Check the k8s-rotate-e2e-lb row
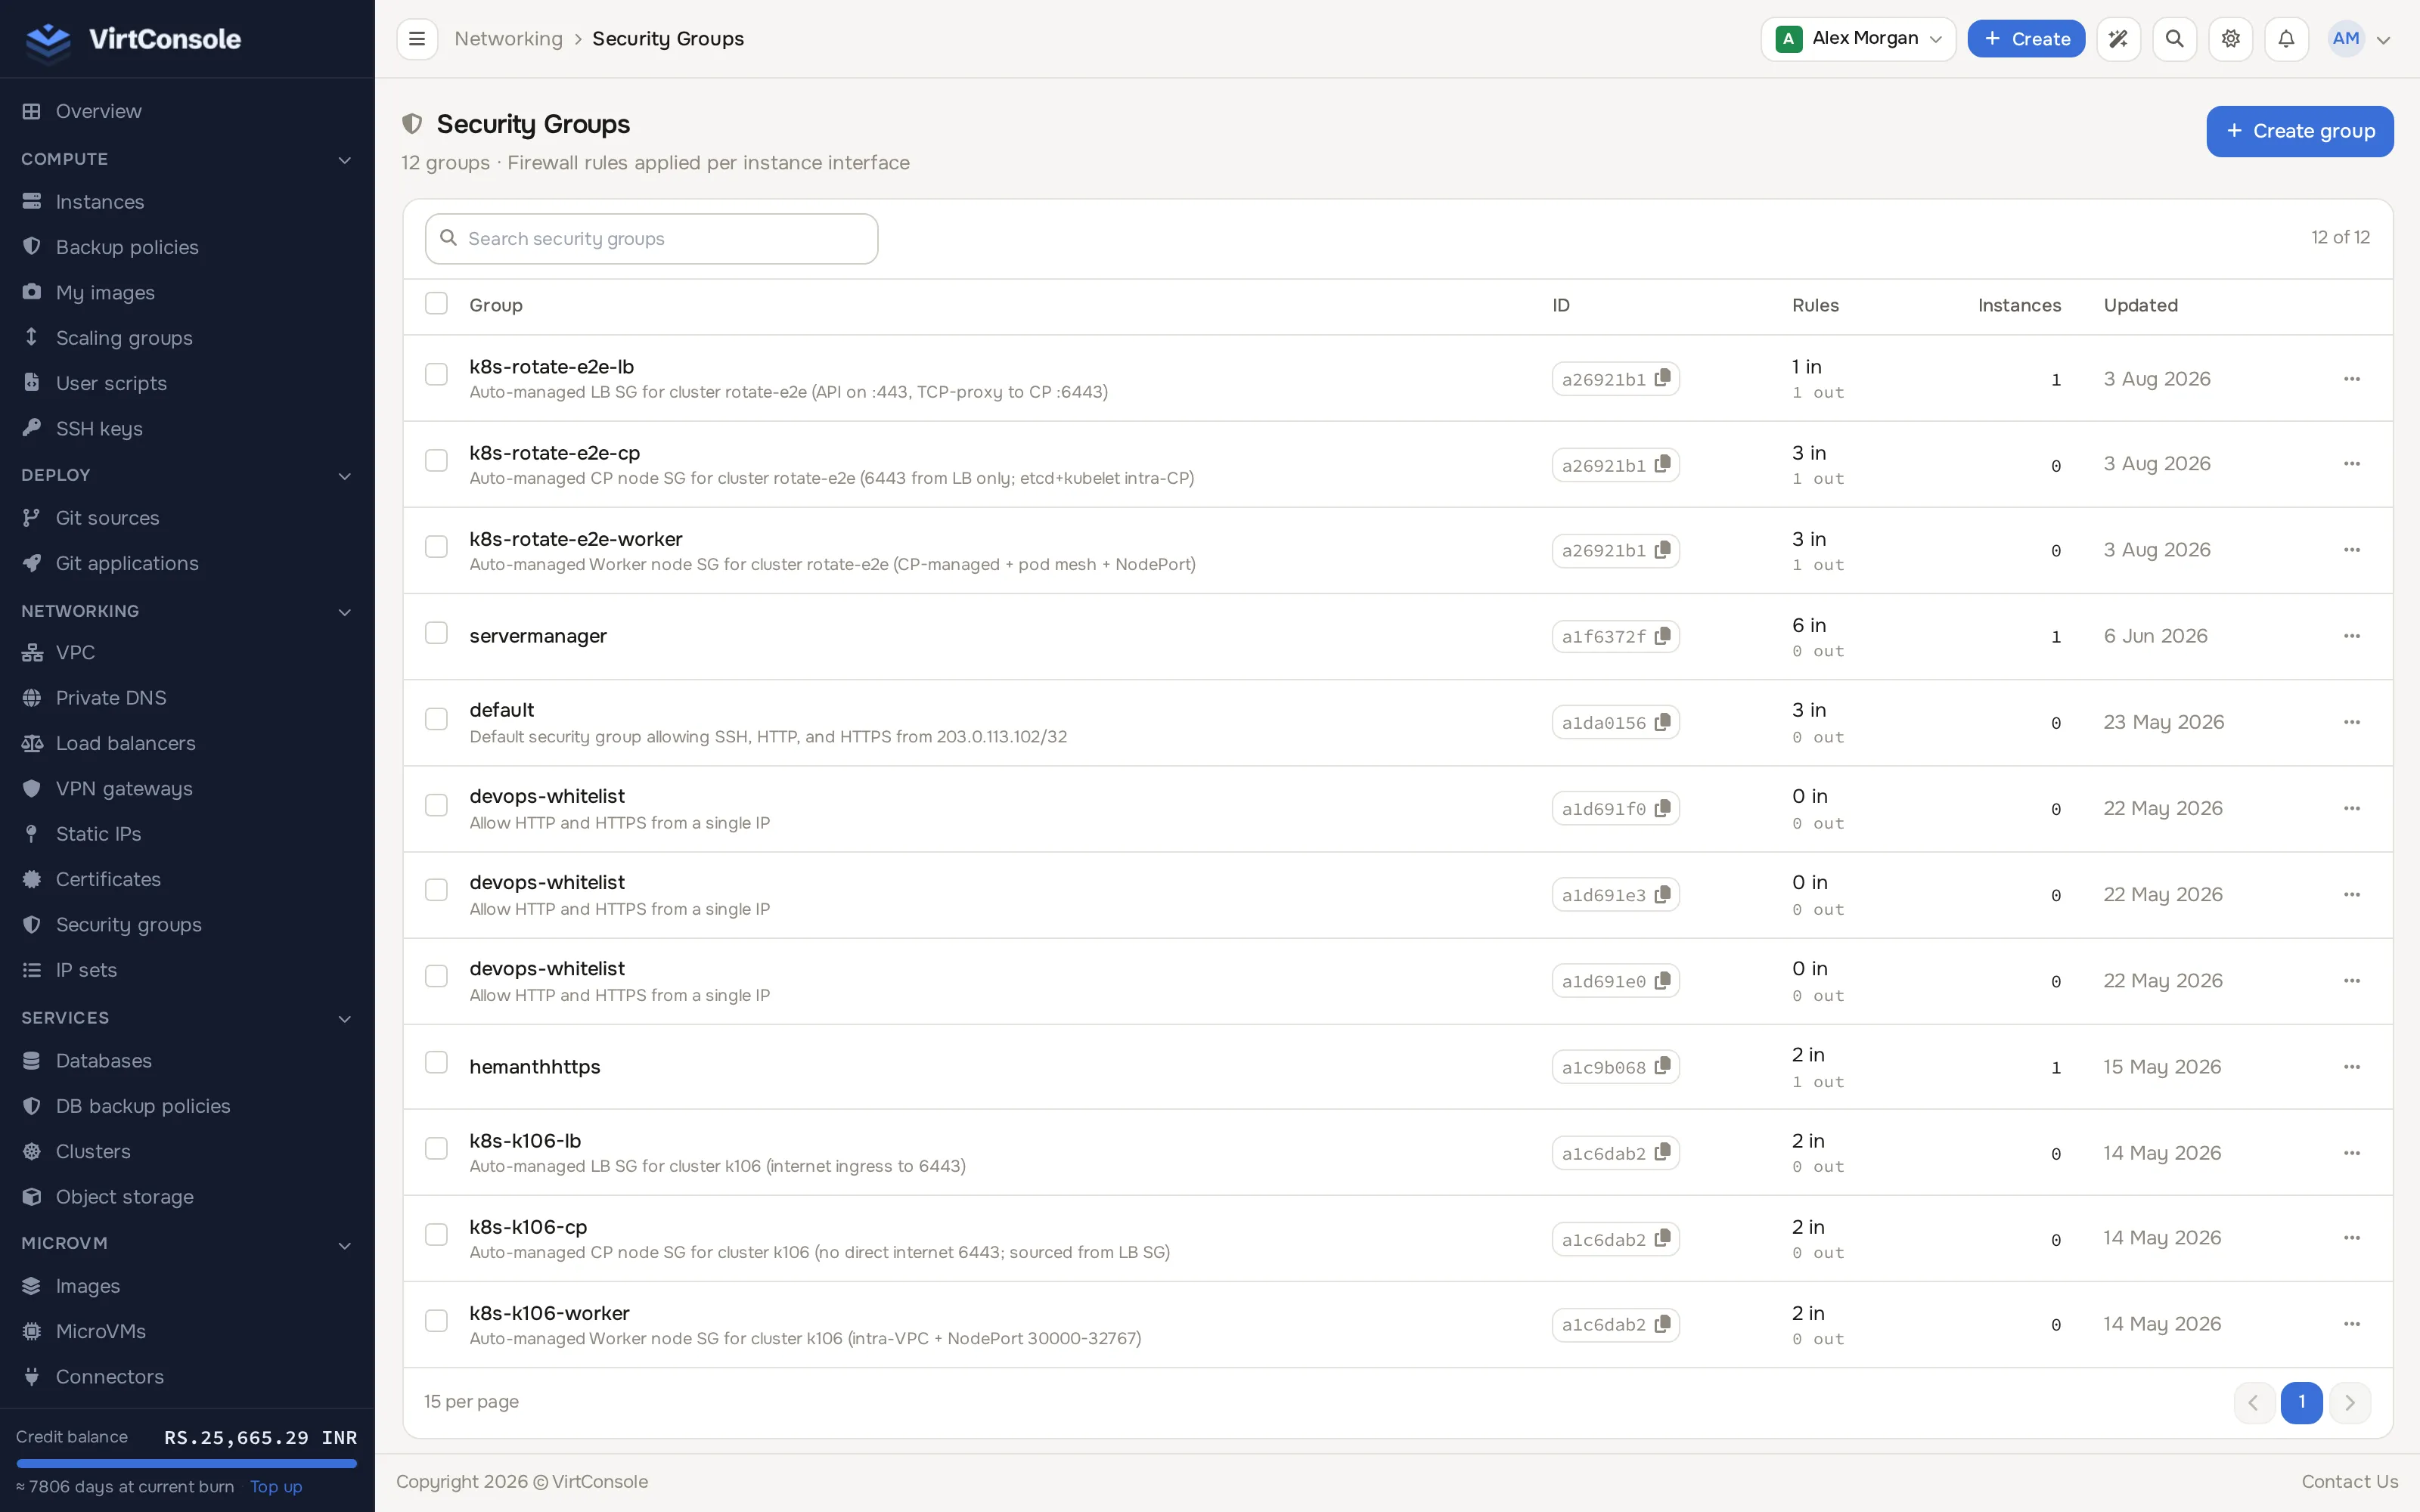The height and width of the screenshot is (1512, 2420). tap(436, 374)
